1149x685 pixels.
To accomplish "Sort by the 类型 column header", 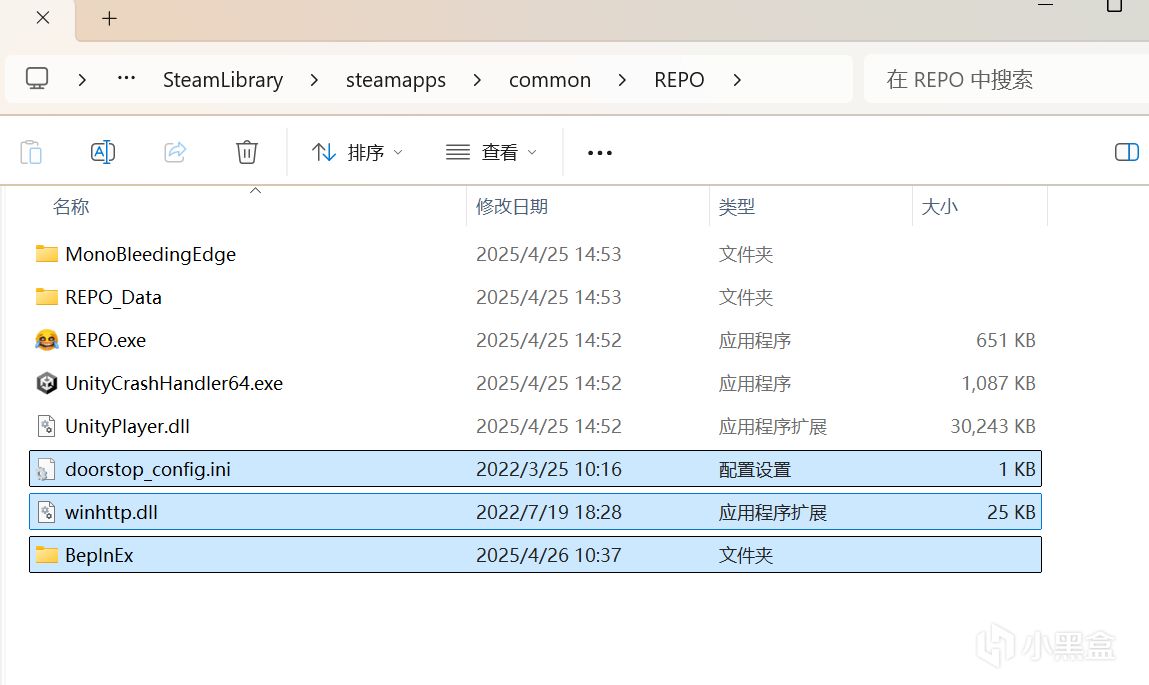I will click(x=736, y=207).
